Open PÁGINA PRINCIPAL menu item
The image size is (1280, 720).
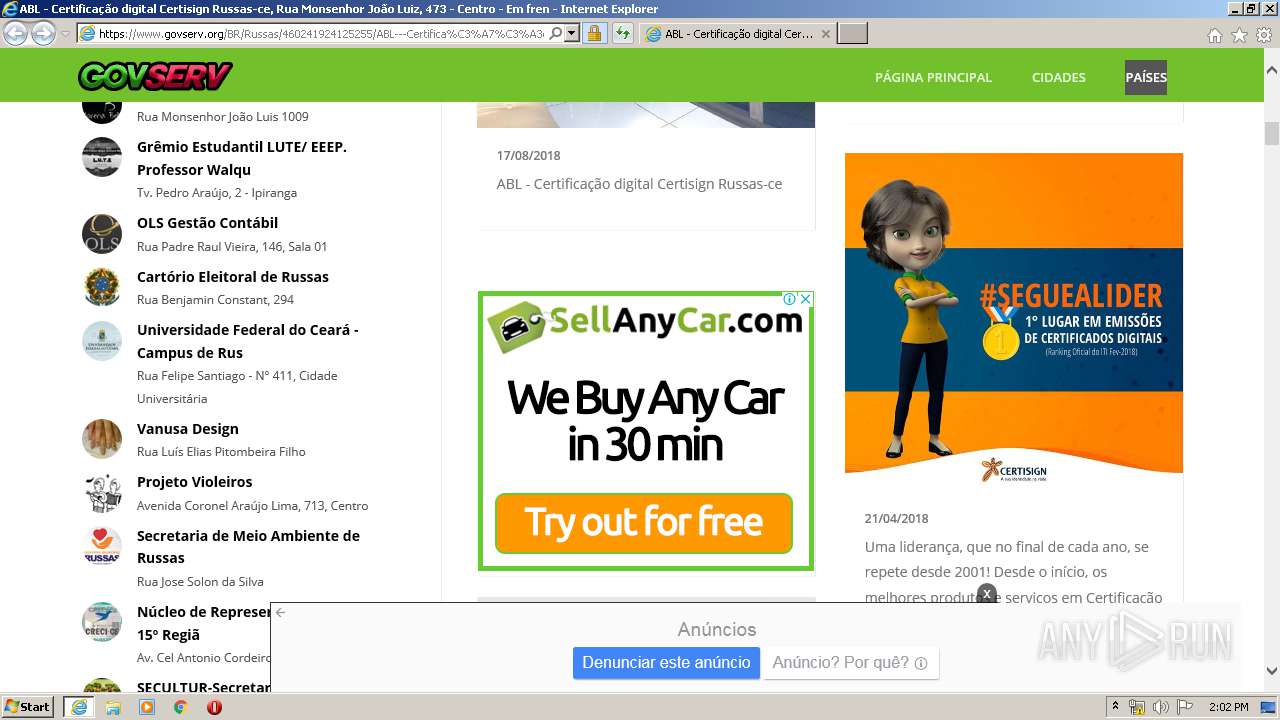(x=933, y=77)
